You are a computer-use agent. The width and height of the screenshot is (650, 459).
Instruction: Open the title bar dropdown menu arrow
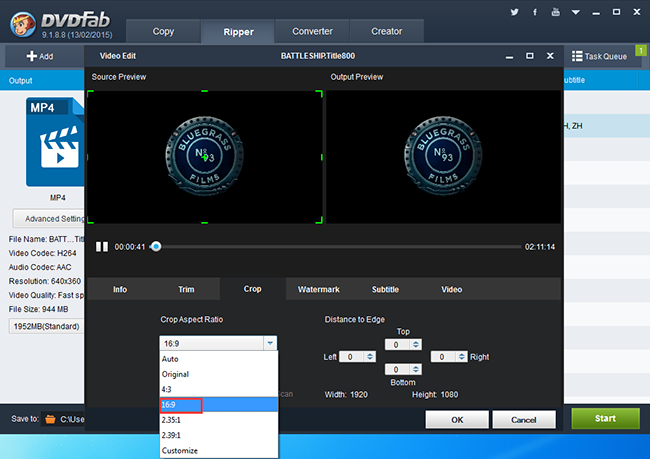pos(576,12)
